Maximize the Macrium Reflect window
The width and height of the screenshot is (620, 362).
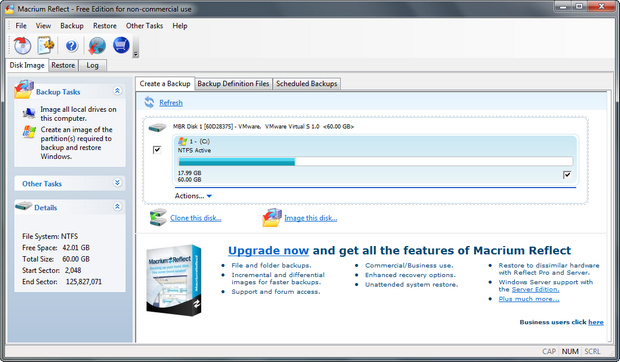[x=578, y=6]
